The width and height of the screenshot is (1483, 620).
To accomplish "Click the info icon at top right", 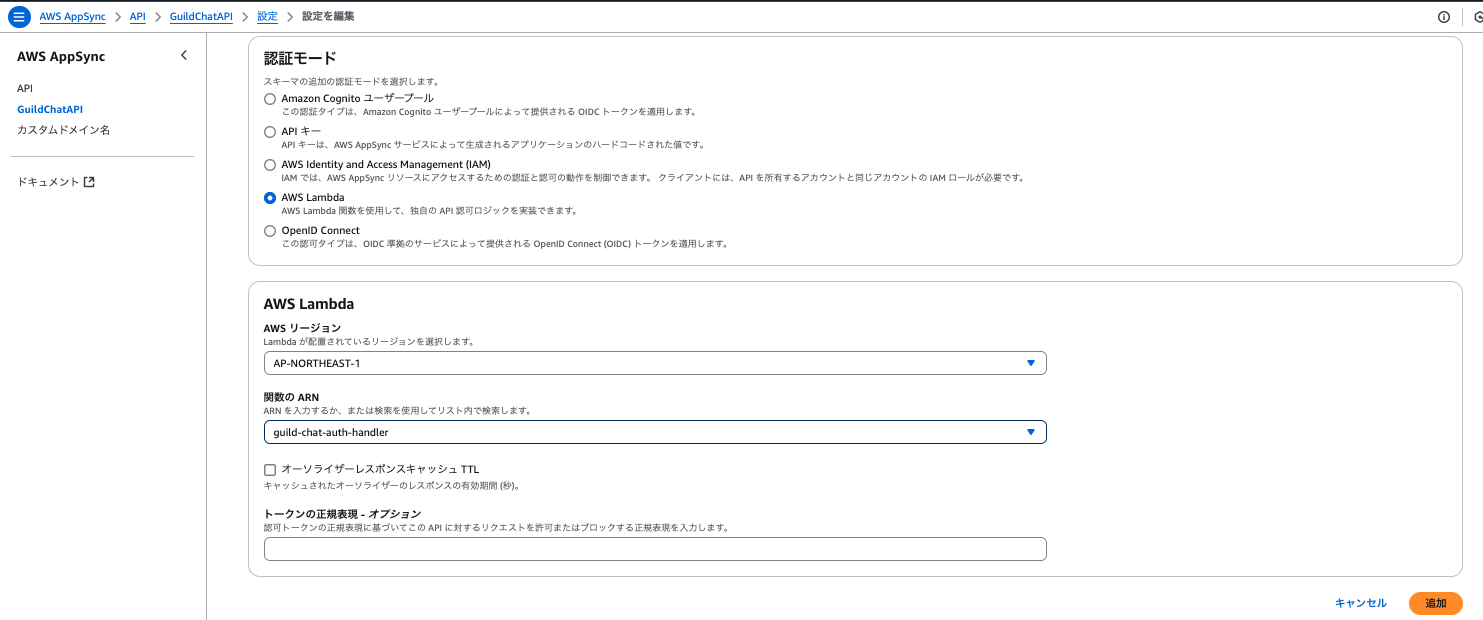I will pos(1443,17).
